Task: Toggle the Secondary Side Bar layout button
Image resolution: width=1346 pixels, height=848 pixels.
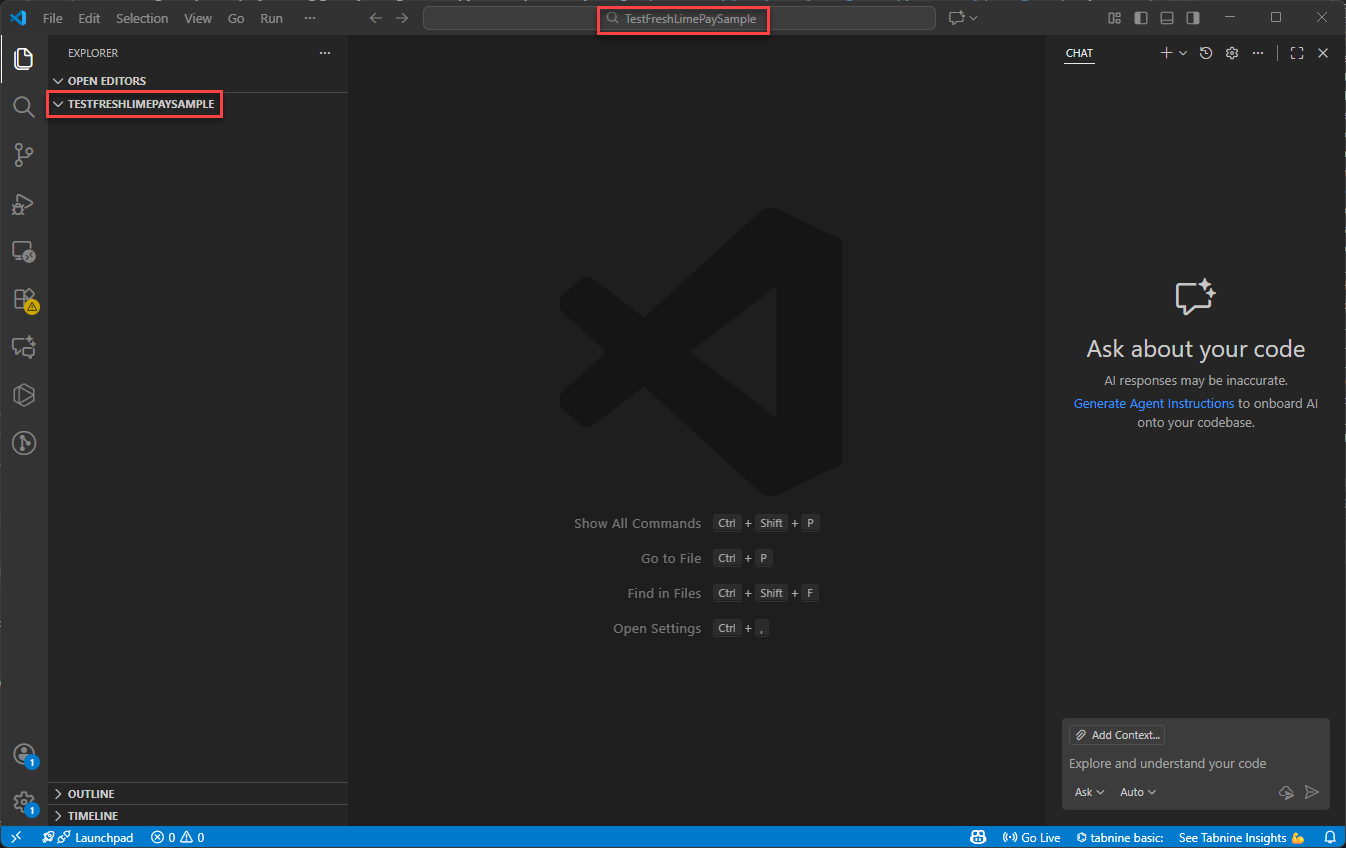Action: tap(1193, 18)
